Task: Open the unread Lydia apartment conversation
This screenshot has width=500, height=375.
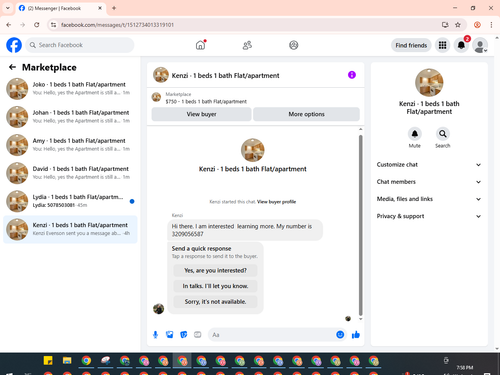Action: (70, 201)
